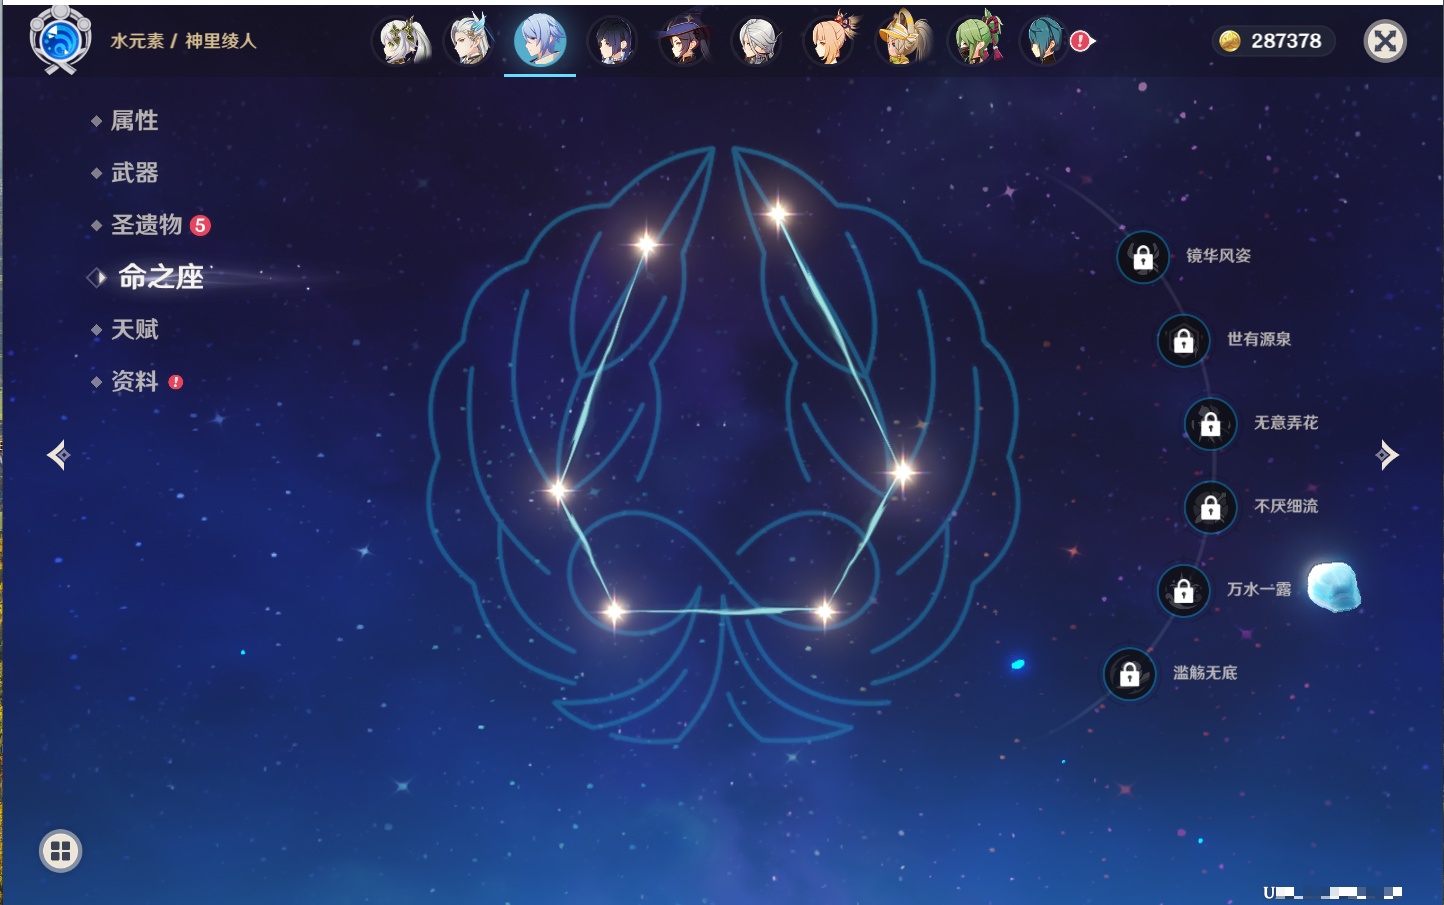Screen dimensions: 1444x905
Task: Click the 287378 Mora balance
Action: pos(1286,41)
